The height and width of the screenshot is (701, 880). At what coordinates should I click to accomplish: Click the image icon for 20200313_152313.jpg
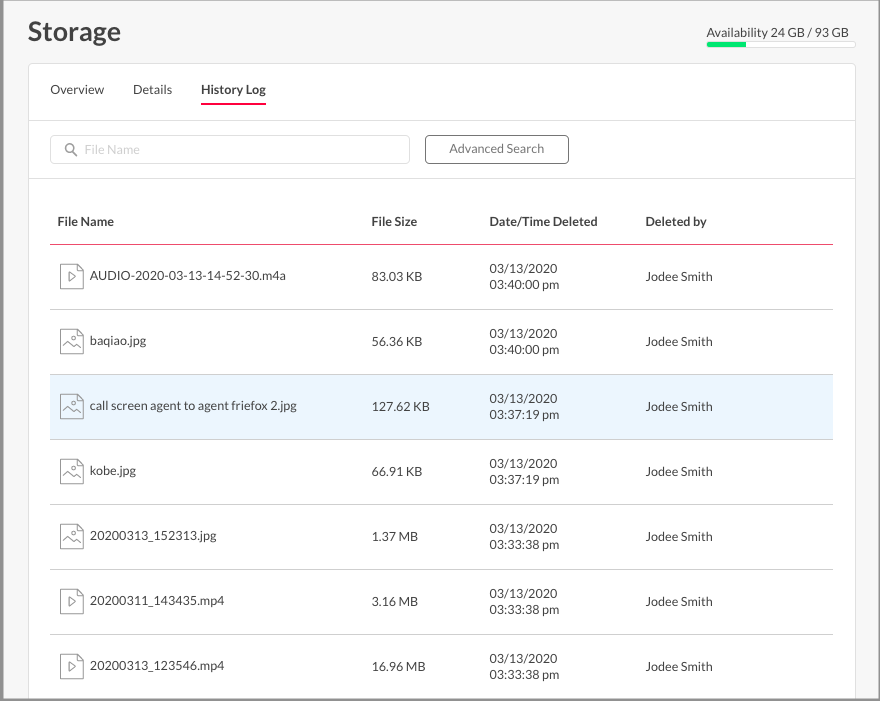point(72,537)
